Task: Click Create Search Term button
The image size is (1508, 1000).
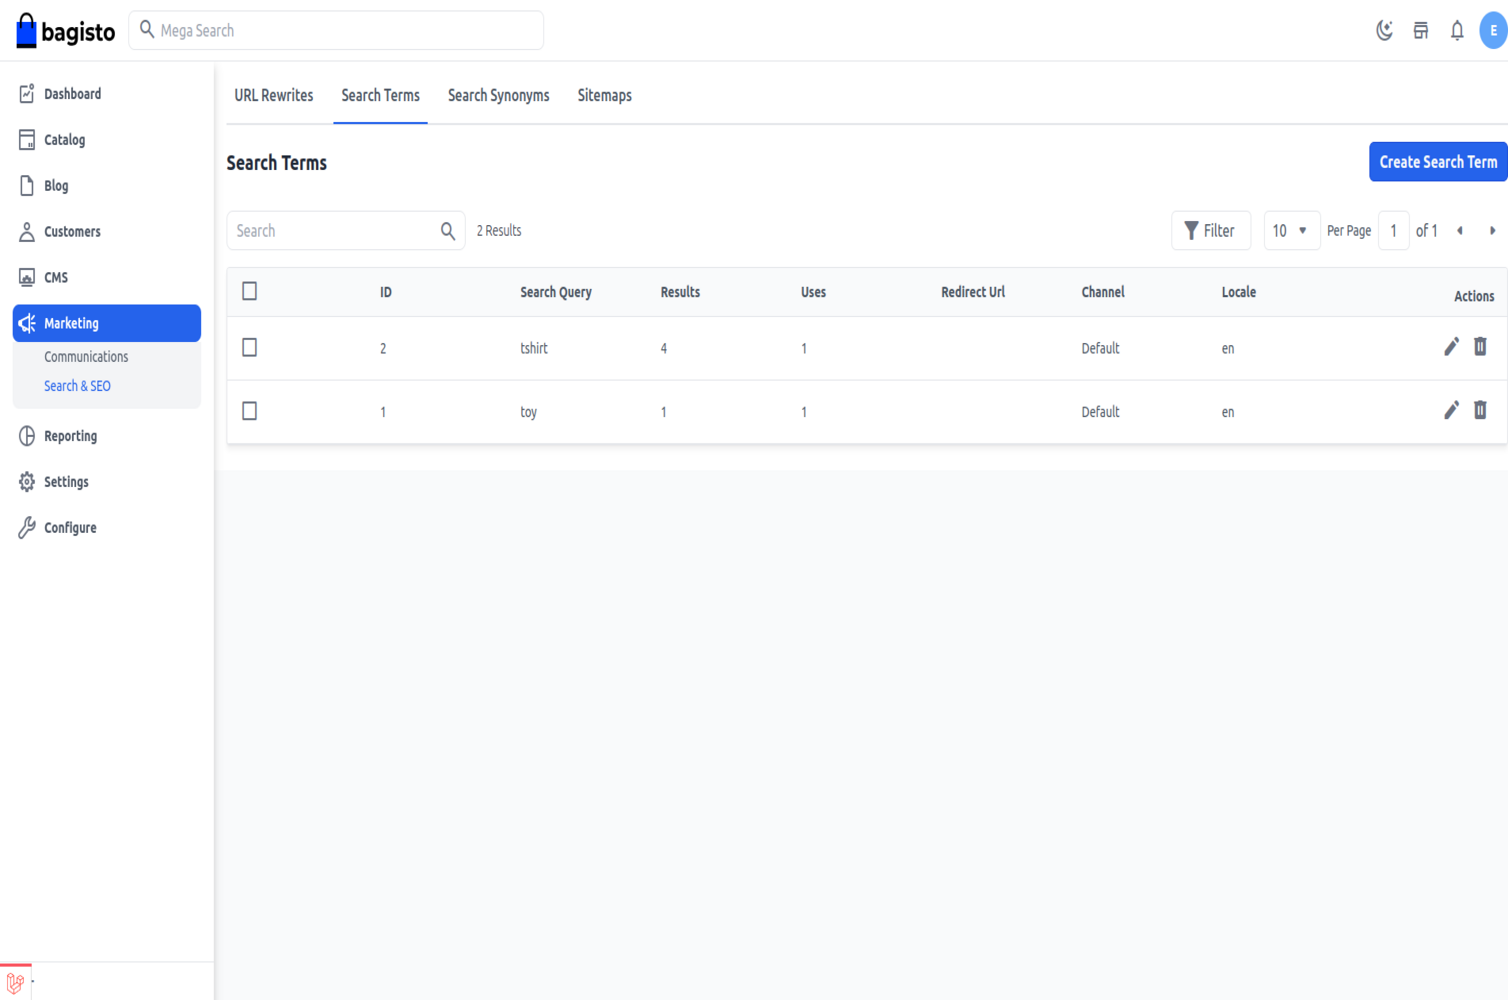Action: pyautogui.click(x=1437, y=162)
